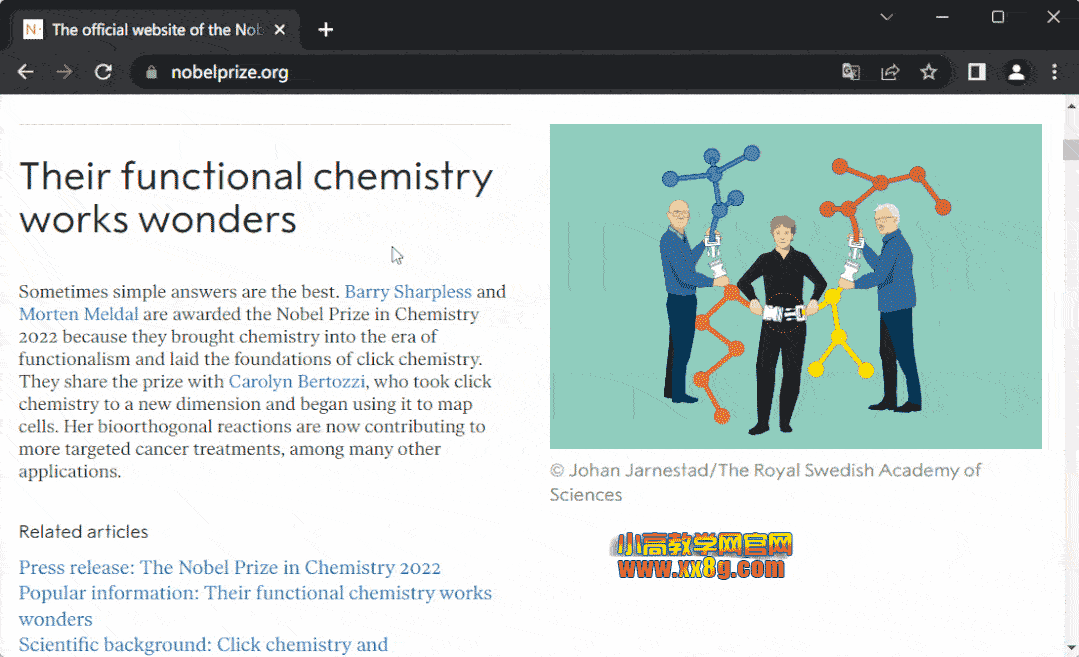Open the Chrome three-dot menu
Image resolution: width=1079 pixels, height=657 pixels.
[1054, 72]
